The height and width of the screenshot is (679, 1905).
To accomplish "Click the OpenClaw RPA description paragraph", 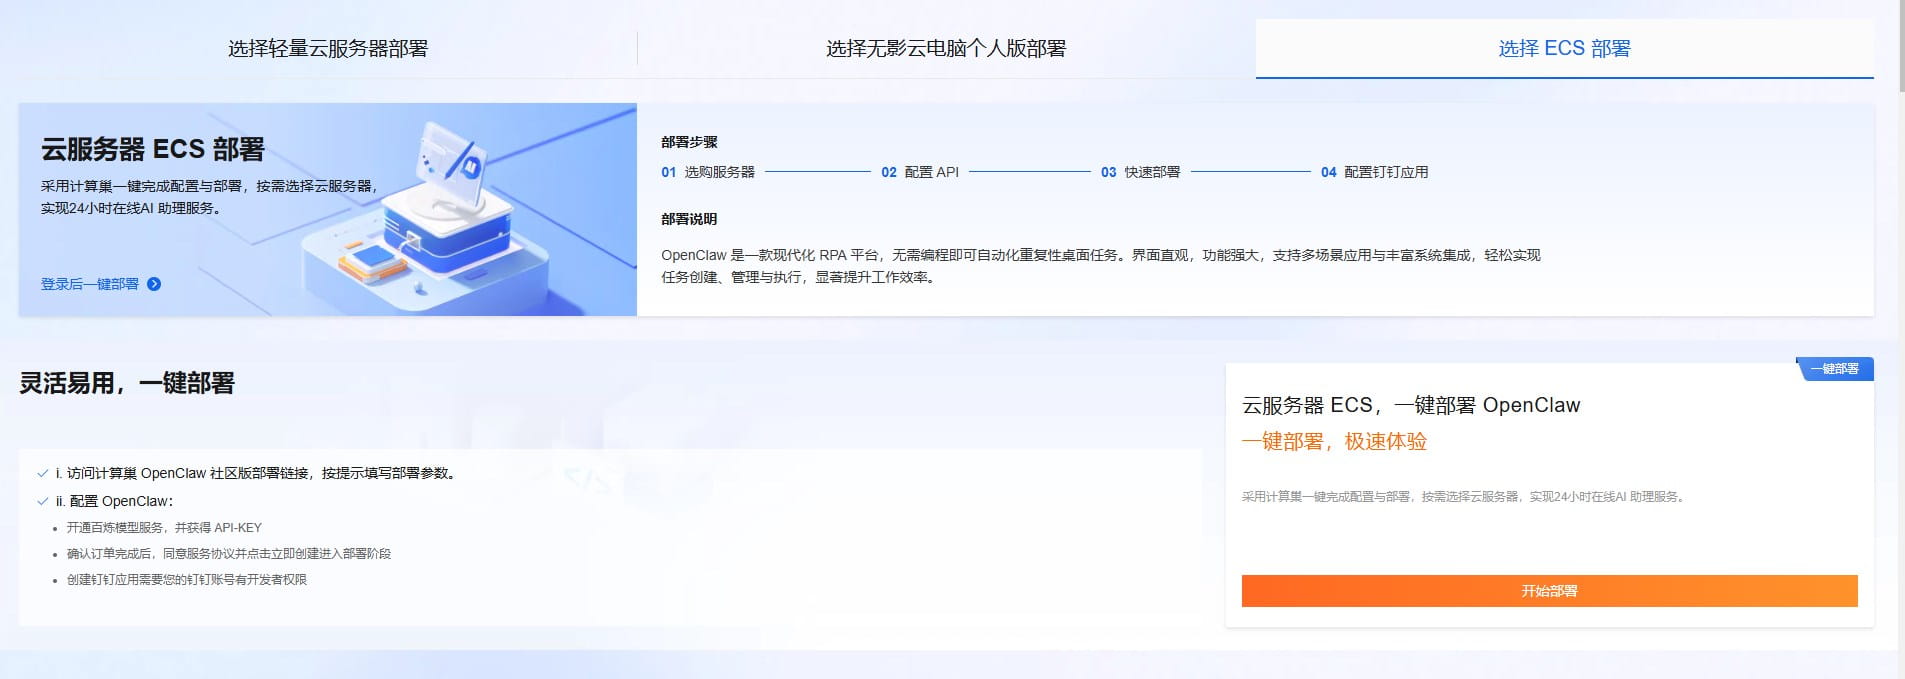I will pos(1101,266).
